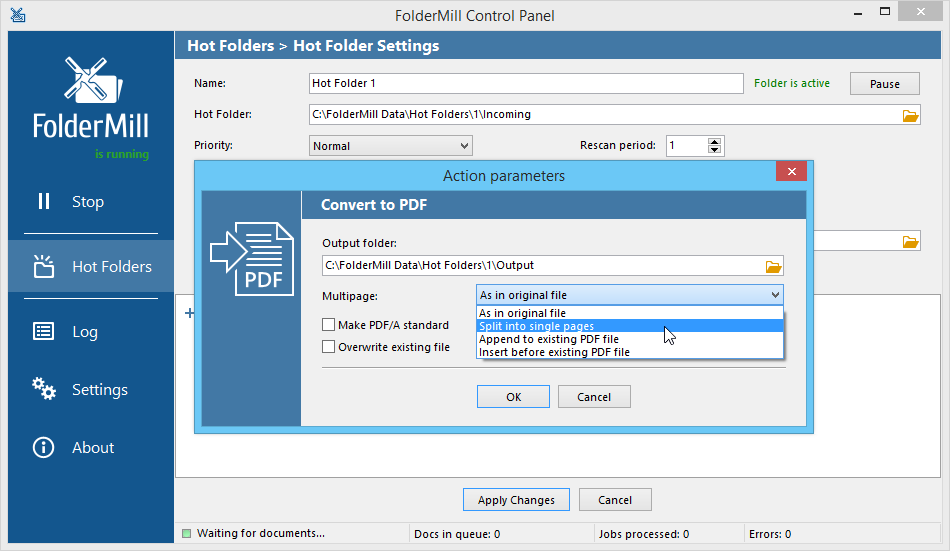This screenshot has height=551, width=950.
Task: Click the Rescan period number field
Action: [686, 145]
